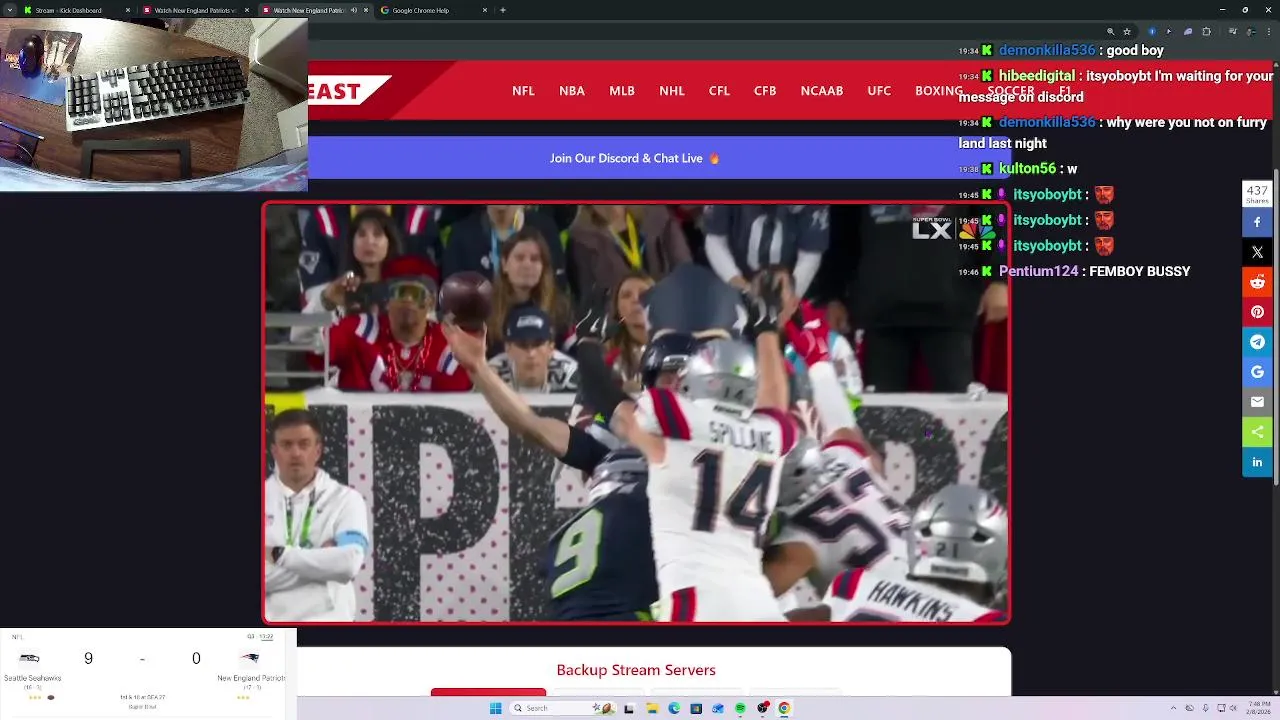The height and width of the screenshot is (720, 1280).
Task: Open the Chrome profile avatar
Action: coord(1250,31)
